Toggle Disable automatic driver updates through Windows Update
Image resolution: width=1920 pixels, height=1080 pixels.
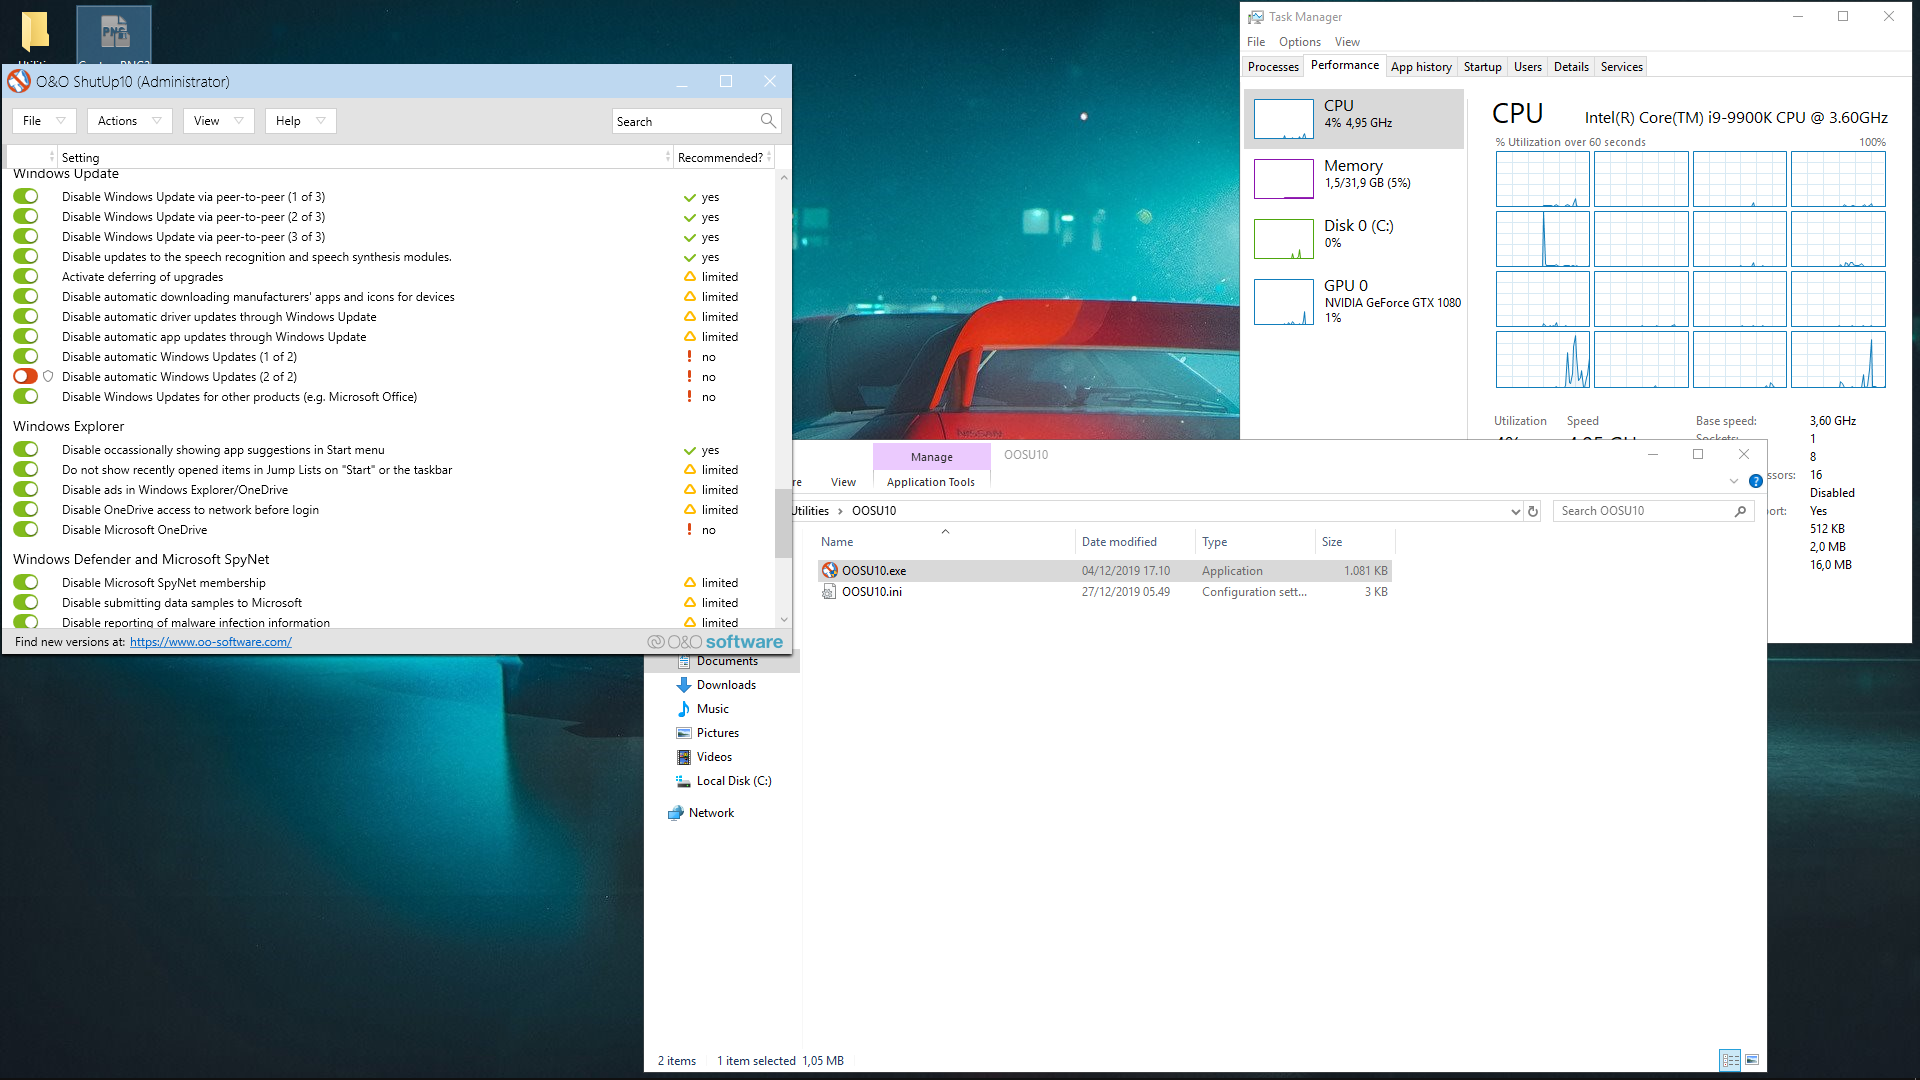(26, 317)
